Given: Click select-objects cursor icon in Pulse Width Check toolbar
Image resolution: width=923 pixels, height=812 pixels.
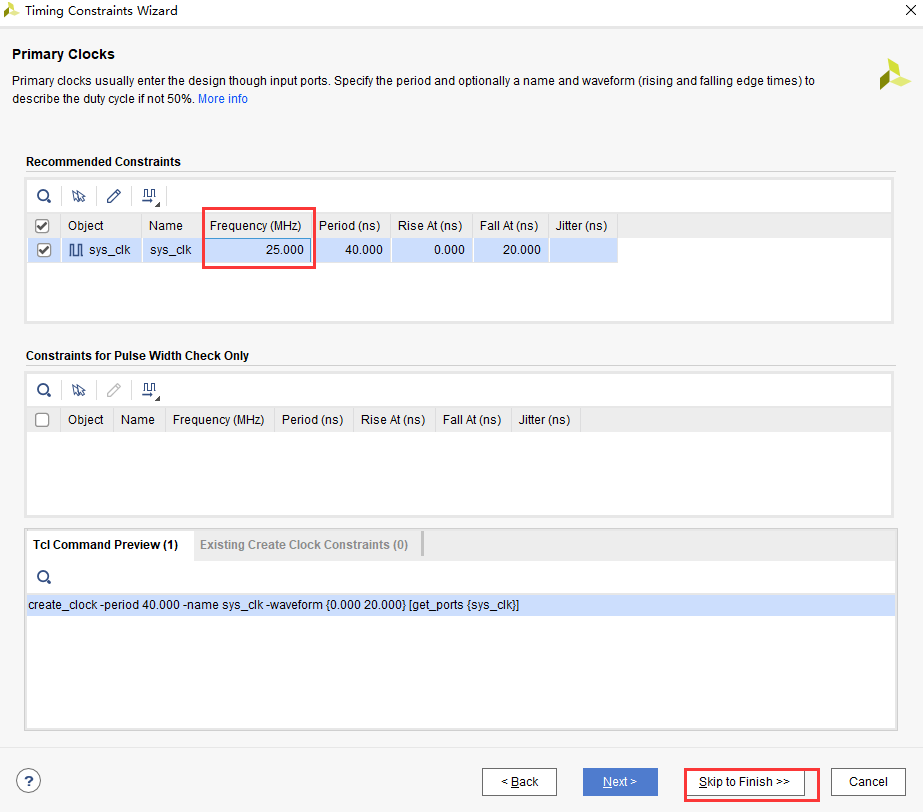Looking at the screenshot, I should 79,390.
